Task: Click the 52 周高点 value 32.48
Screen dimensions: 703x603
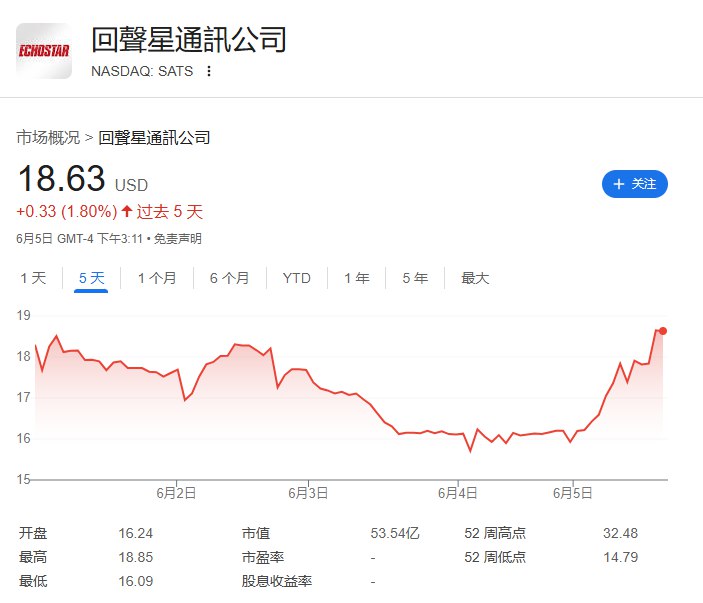Action: tap(621, 533)
